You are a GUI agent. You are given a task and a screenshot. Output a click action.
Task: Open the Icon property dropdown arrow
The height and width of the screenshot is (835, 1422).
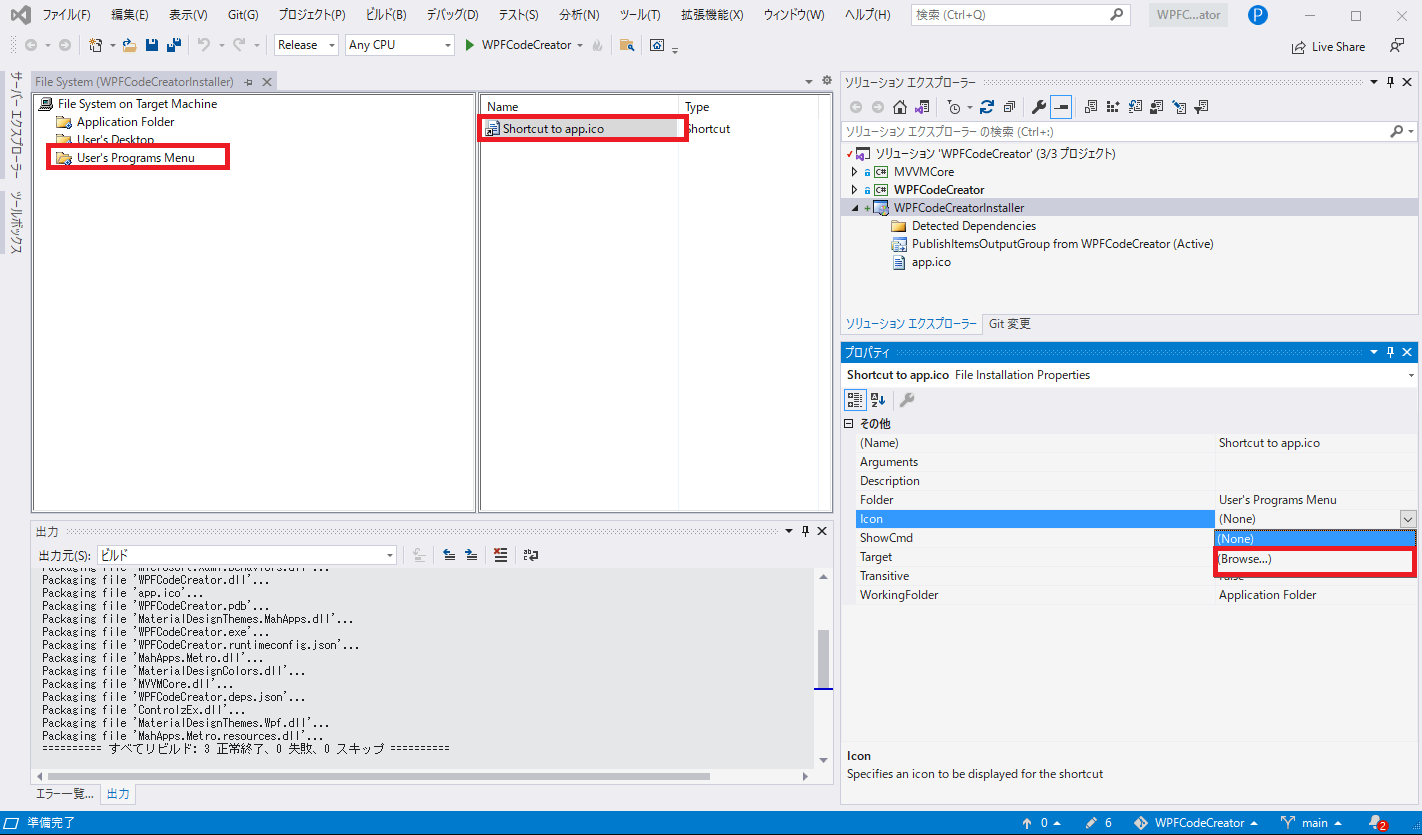tap(1408, 518)
